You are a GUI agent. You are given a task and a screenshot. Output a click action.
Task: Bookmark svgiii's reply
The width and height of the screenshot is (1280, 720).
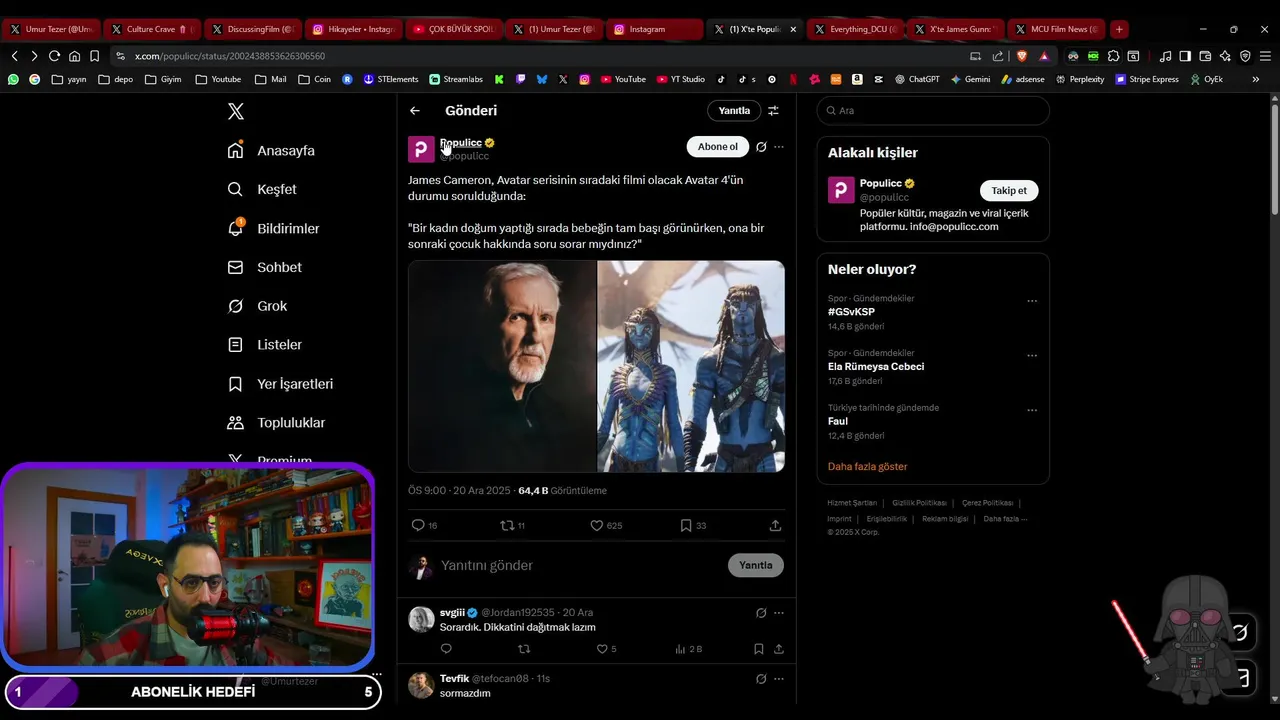(x=759, y=649)
